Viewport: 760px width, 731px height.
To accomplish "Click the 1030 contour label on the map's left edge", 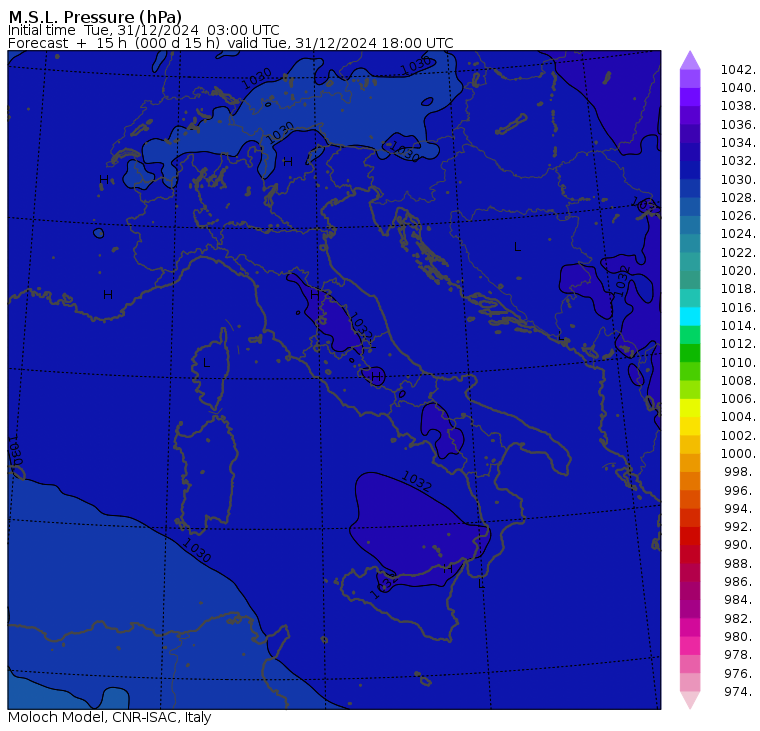I will (x=15, y=449).
